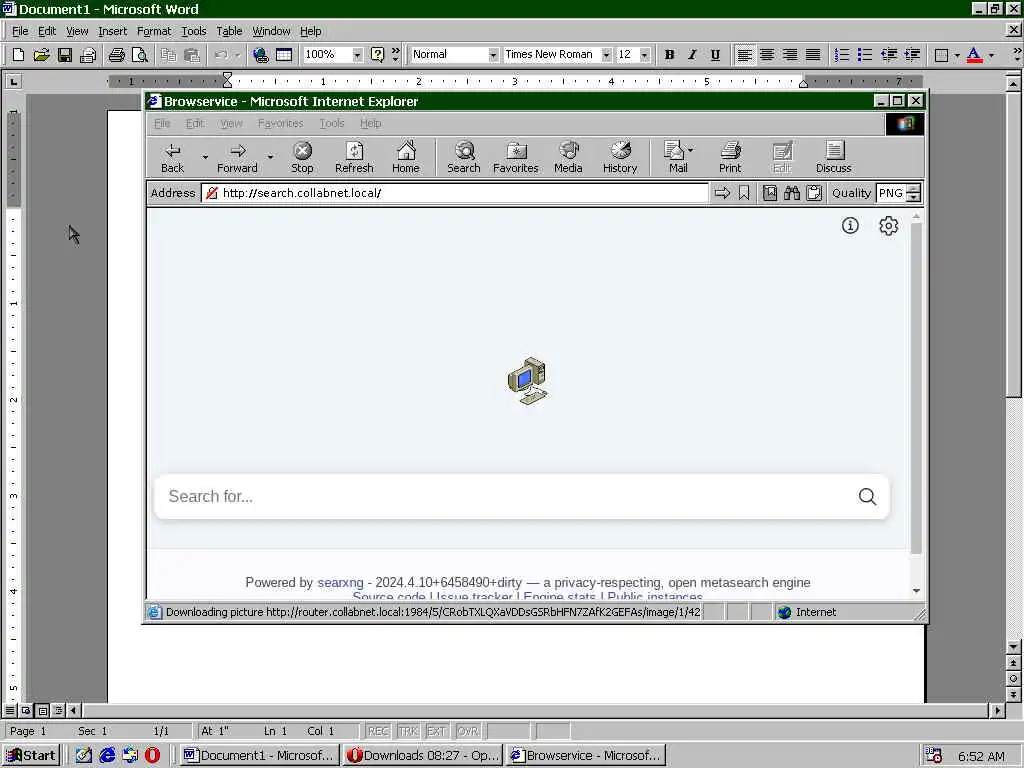Open the font size 12 dropdown
The image size is (1024, 768).
click(x=645, y=55)
